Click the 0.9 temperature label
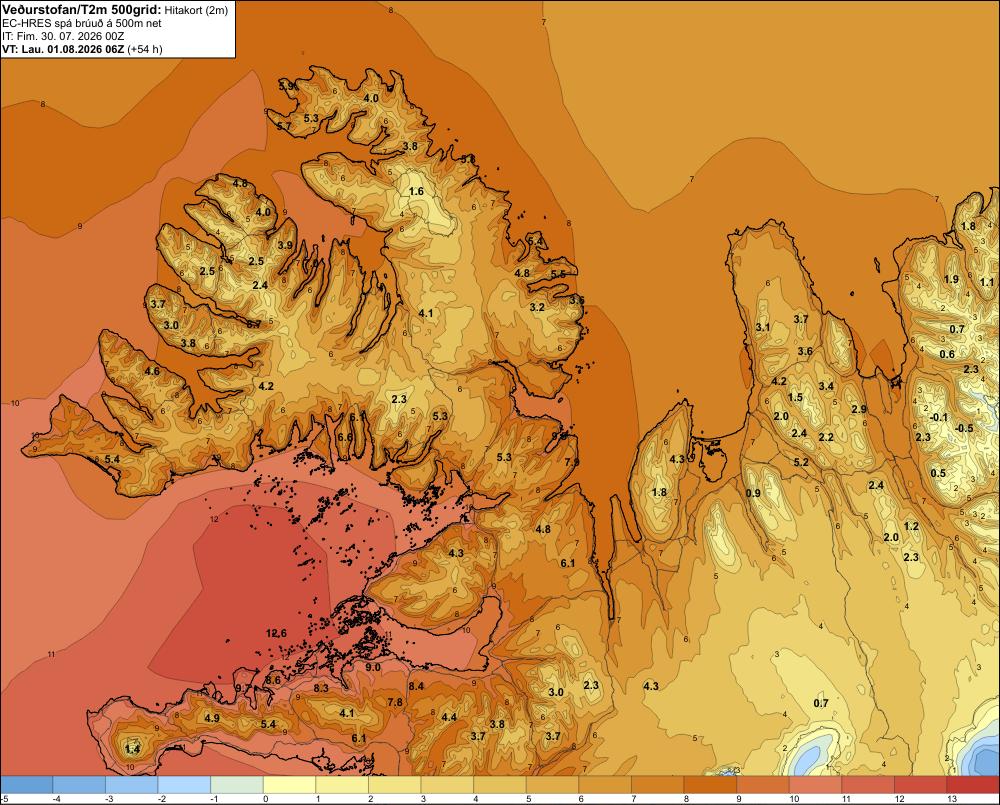This screenshot has width=1000, height=805. coord(753,493)
